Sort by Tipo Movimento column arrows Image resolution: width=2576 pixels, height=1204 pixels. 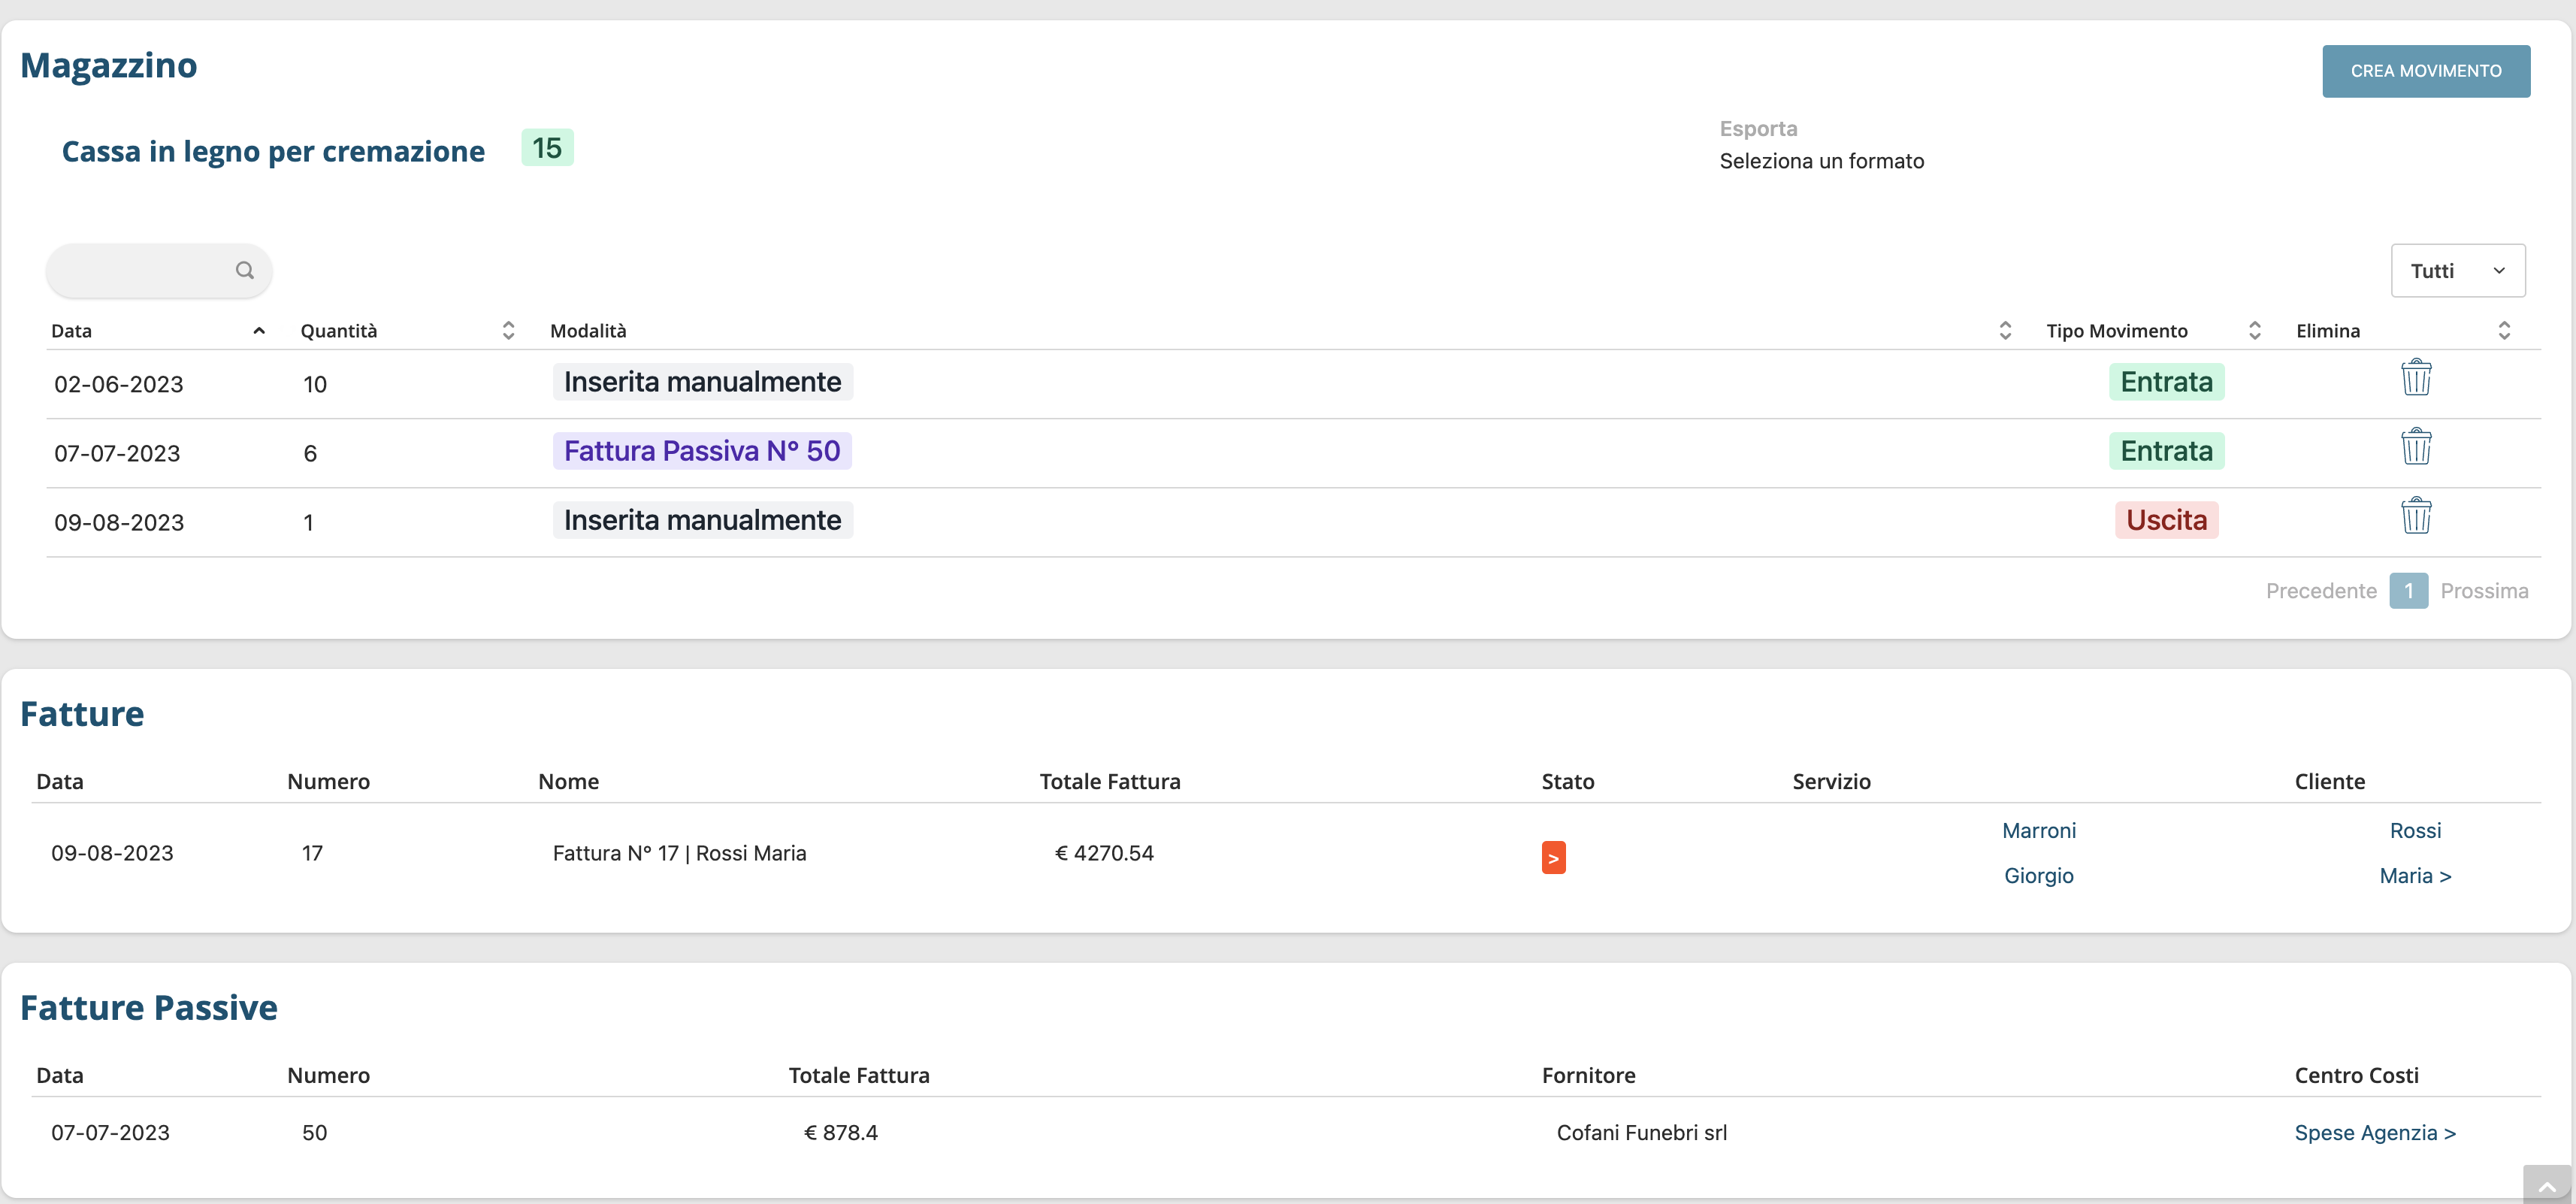point(2254,331)
